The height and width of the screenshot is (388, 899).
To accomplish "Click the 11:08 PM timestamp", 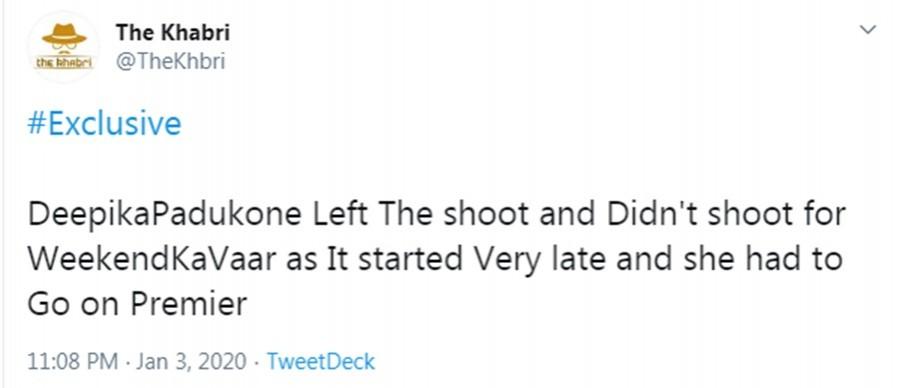I will point(73,362).
